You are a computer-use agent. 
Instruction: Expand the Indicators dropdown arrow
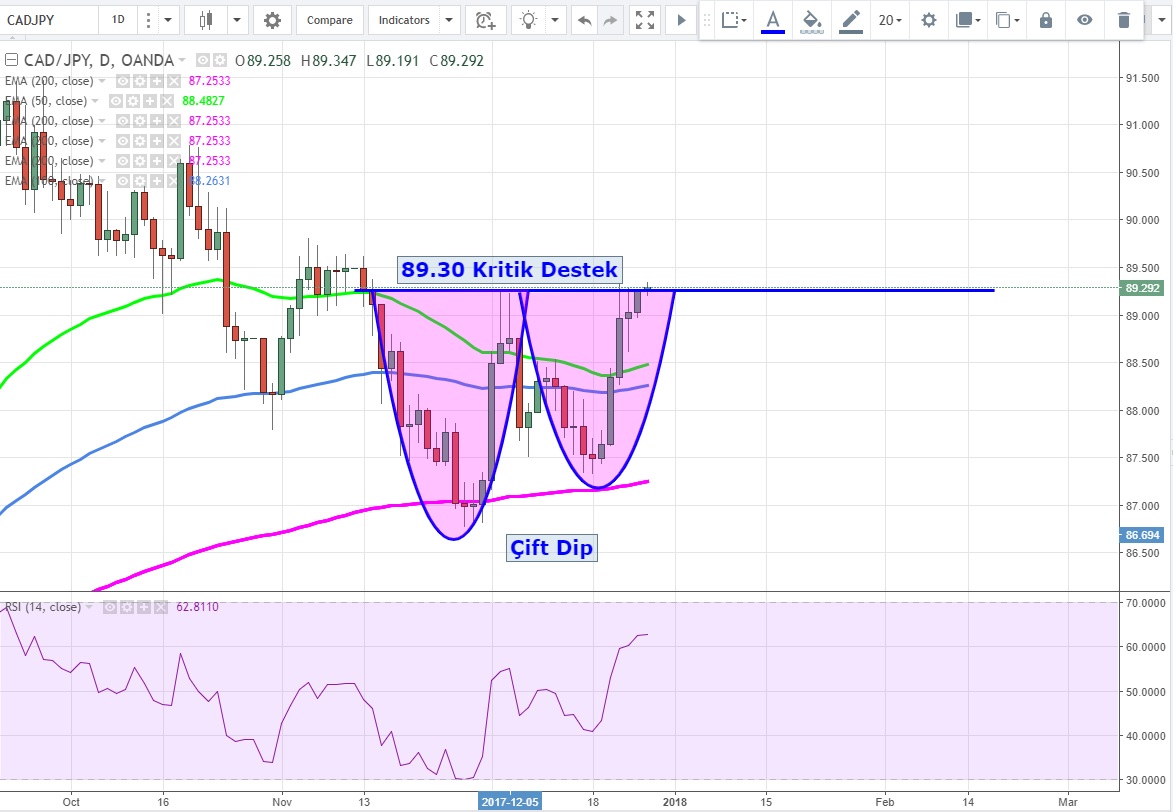[x=448, y=20]
